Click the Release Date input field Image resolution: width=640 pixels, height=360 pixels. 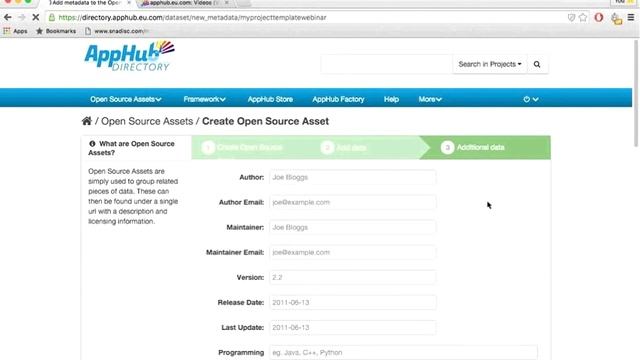point(352,302)
